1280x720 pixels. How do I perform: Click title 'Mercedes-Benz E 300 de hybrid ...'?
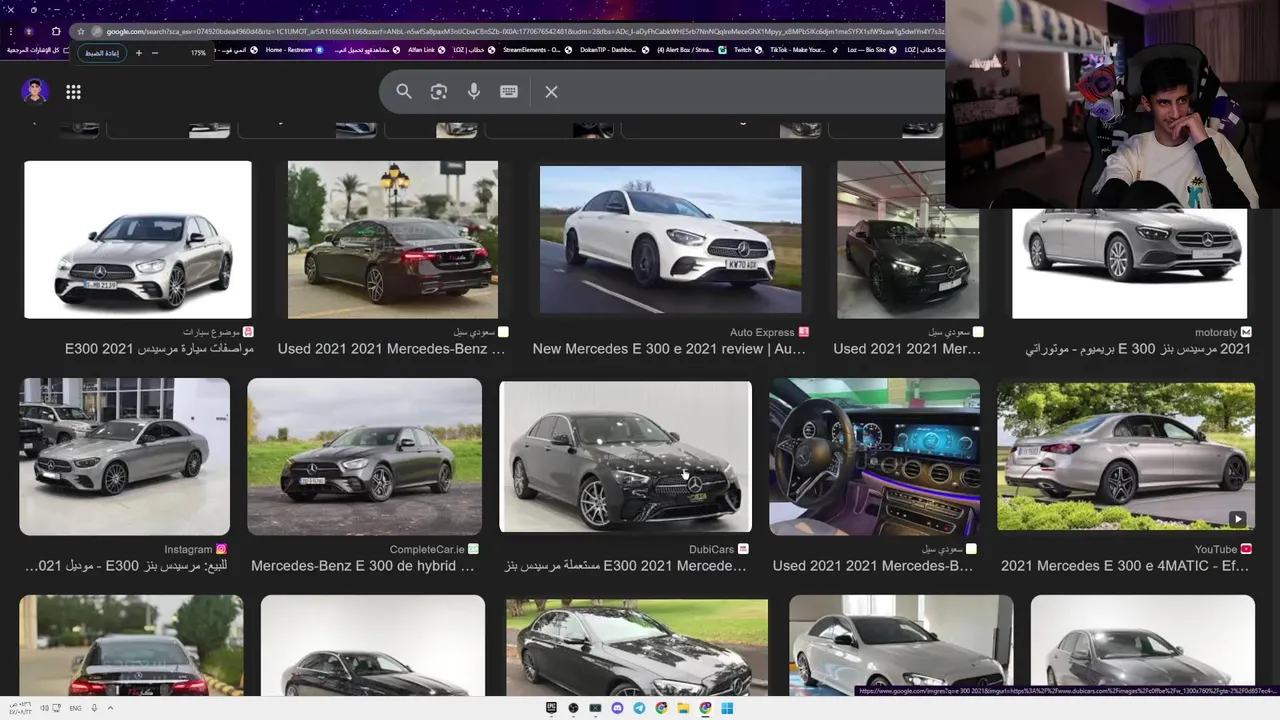tap(363, 566)
